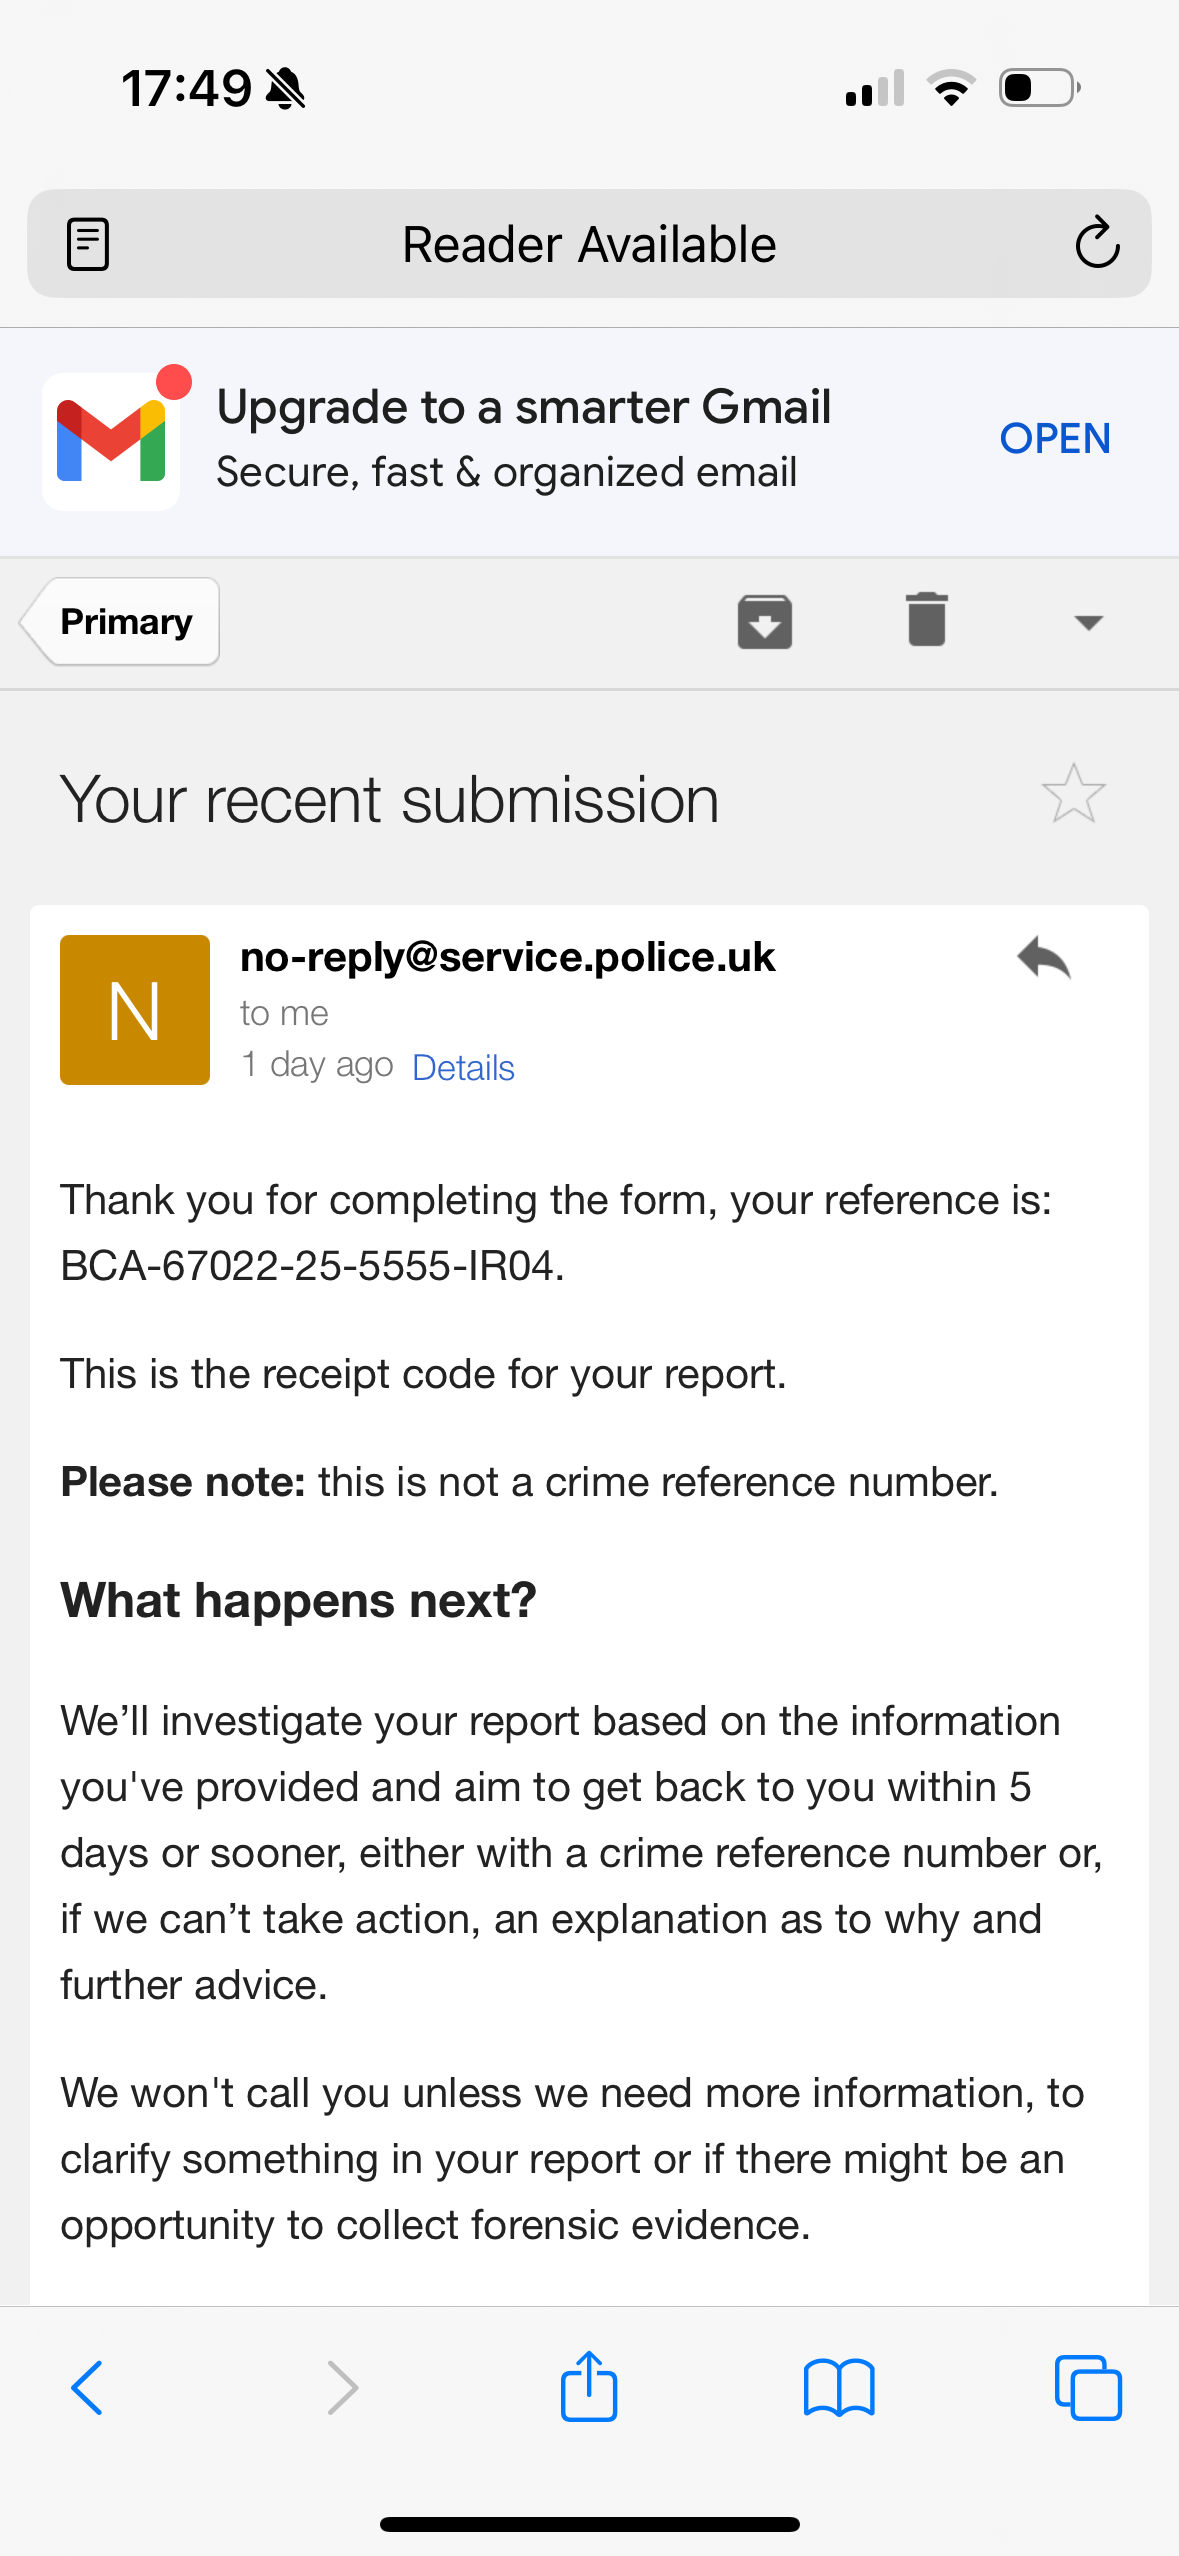Tap the Reader Available address bar

(588, 244)
